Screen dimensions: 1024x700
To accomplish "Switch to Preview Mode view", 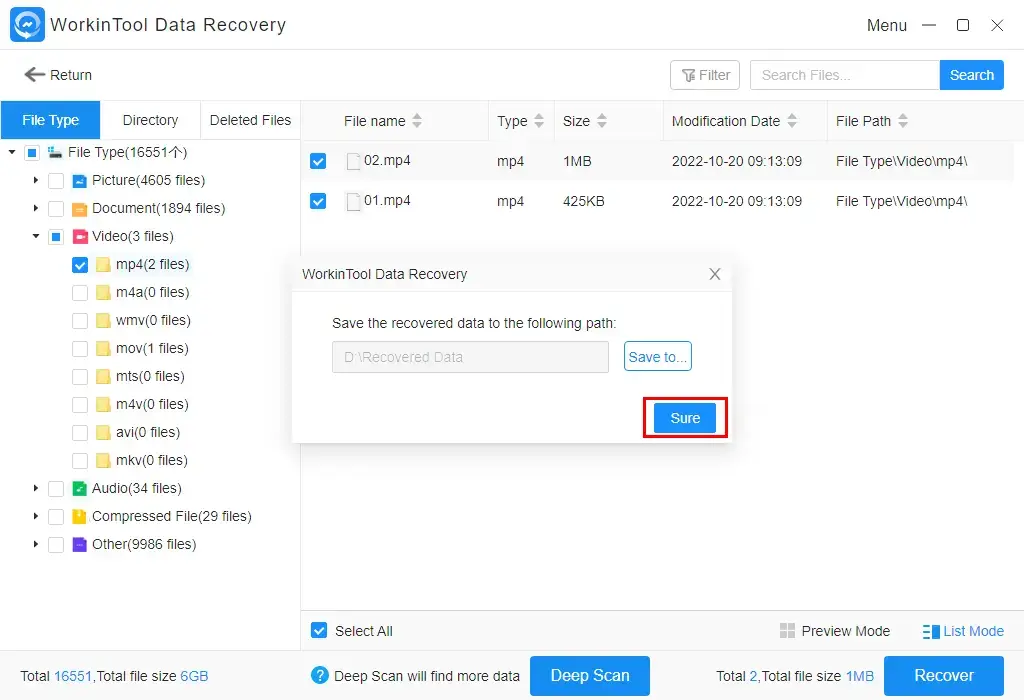I will (x=835, y=631).
